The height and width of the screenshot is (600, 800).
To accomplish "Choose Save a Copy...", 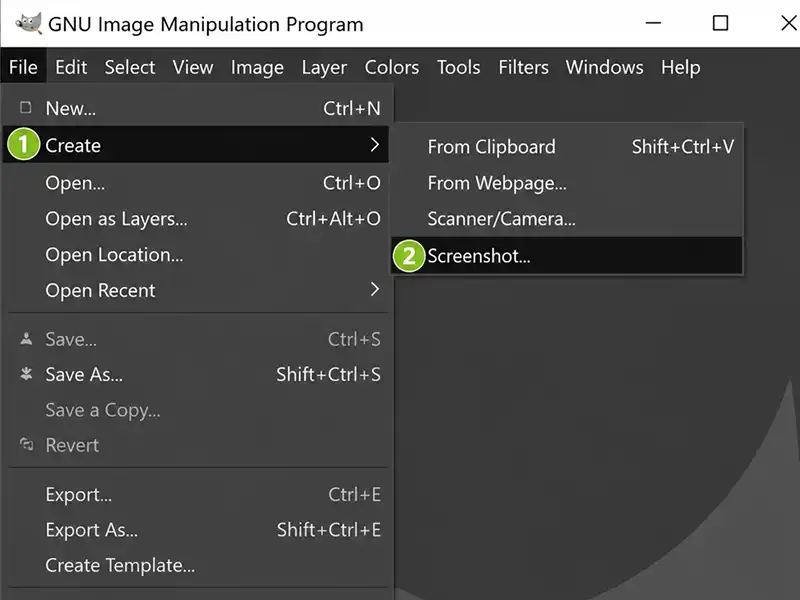I will coord(196,410).
